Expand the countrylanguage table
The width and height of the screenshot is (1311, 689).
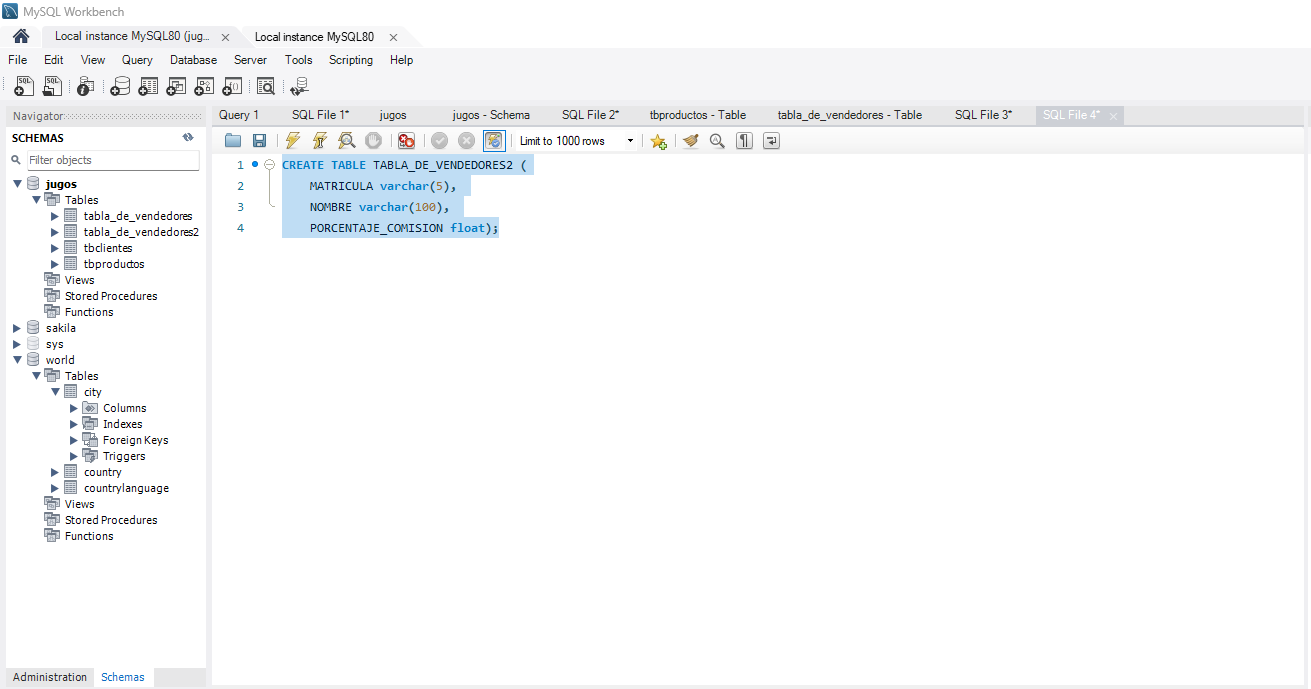(56, 488)
